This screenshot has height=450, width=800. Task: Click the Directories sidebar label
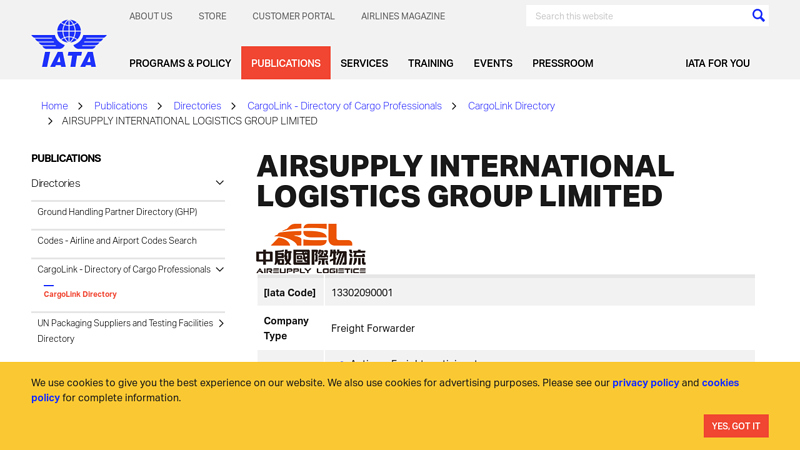(56, 183)
